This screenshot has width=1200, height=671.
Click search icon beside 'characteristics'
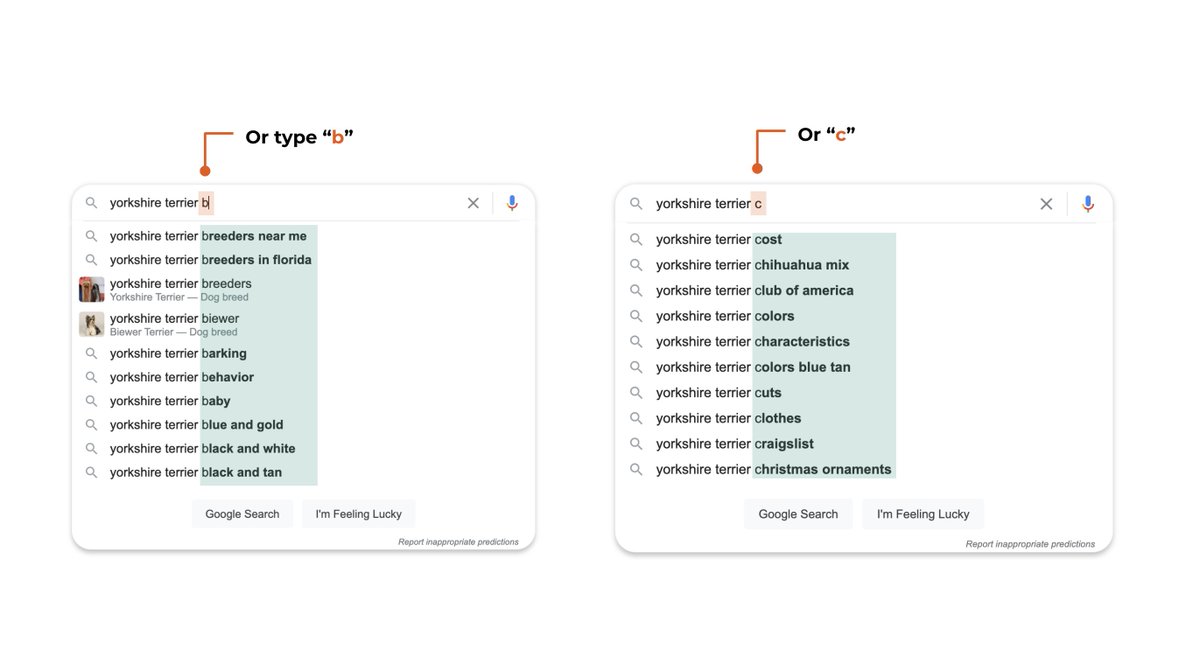coord(636,342)
